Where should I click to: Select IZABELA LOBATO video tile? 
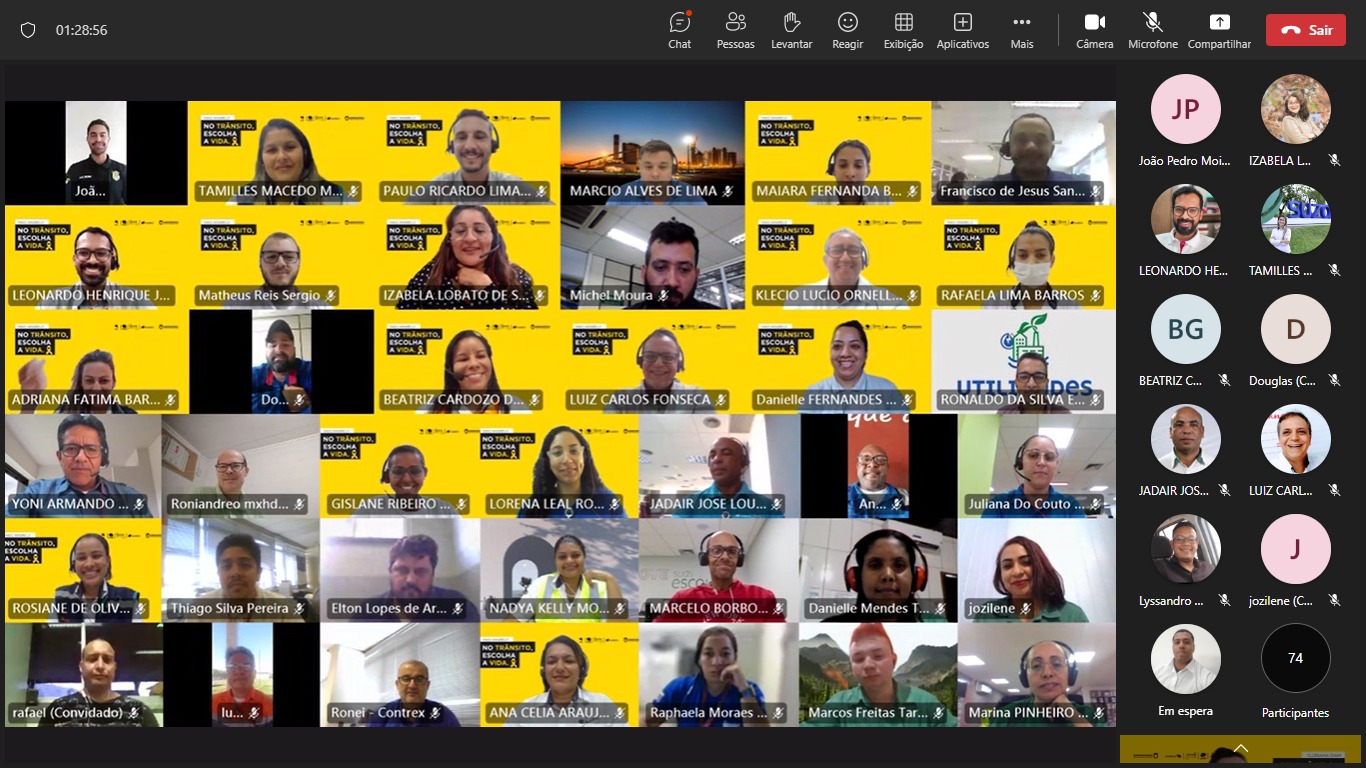click(467, 256)
